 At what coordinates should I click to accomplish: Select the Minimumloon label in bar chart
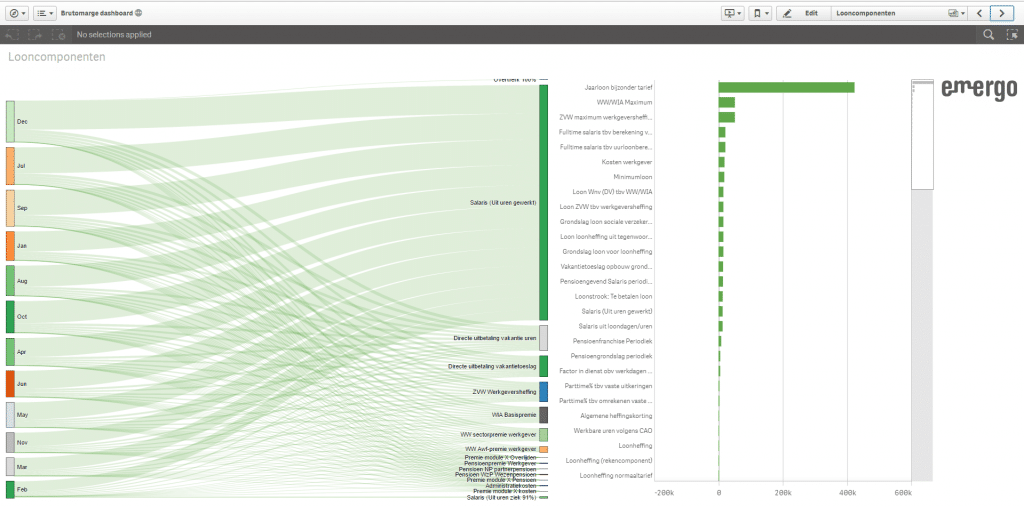point(632,176)
